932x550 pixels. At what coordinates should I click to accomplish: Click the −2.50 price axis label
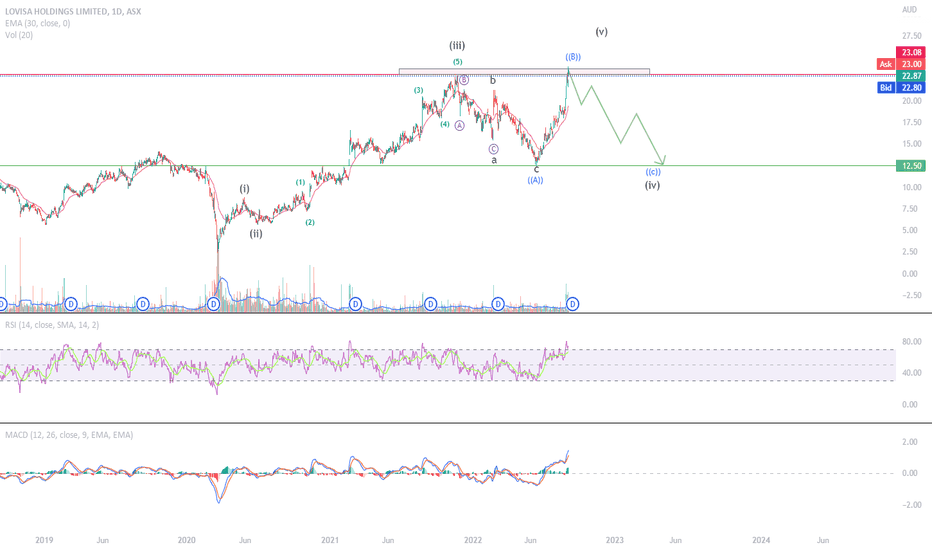click(912, 296)
